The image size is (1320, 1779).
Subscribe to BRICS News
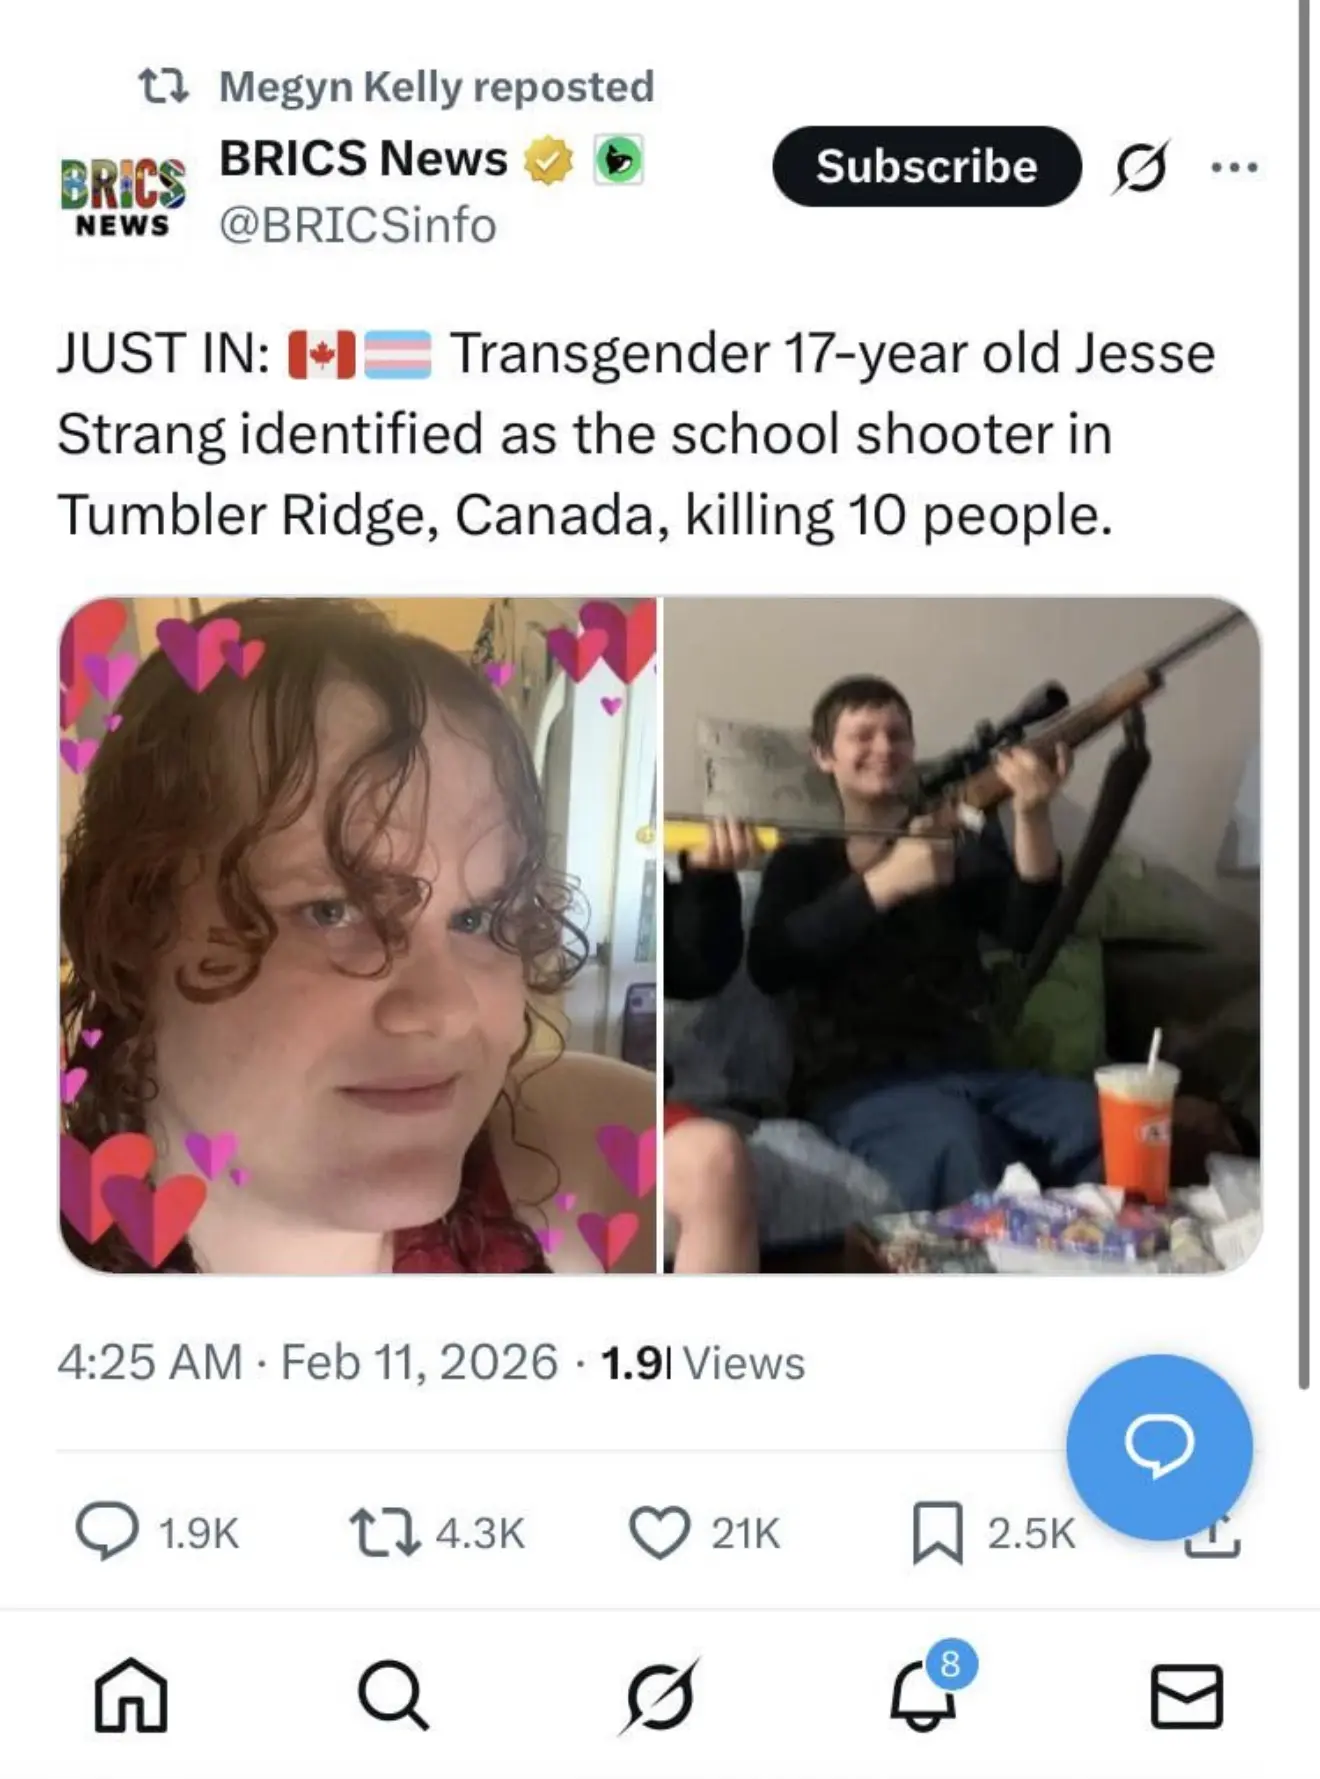(927, 166)
